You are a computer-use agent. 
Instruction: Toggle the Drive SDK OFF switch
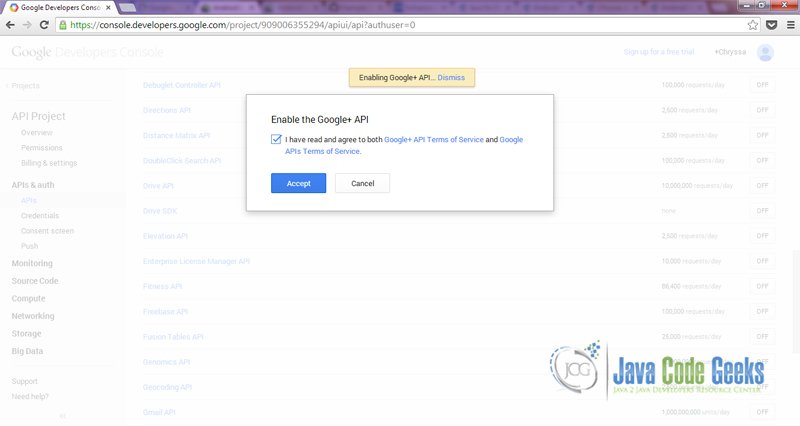[762, 211]
